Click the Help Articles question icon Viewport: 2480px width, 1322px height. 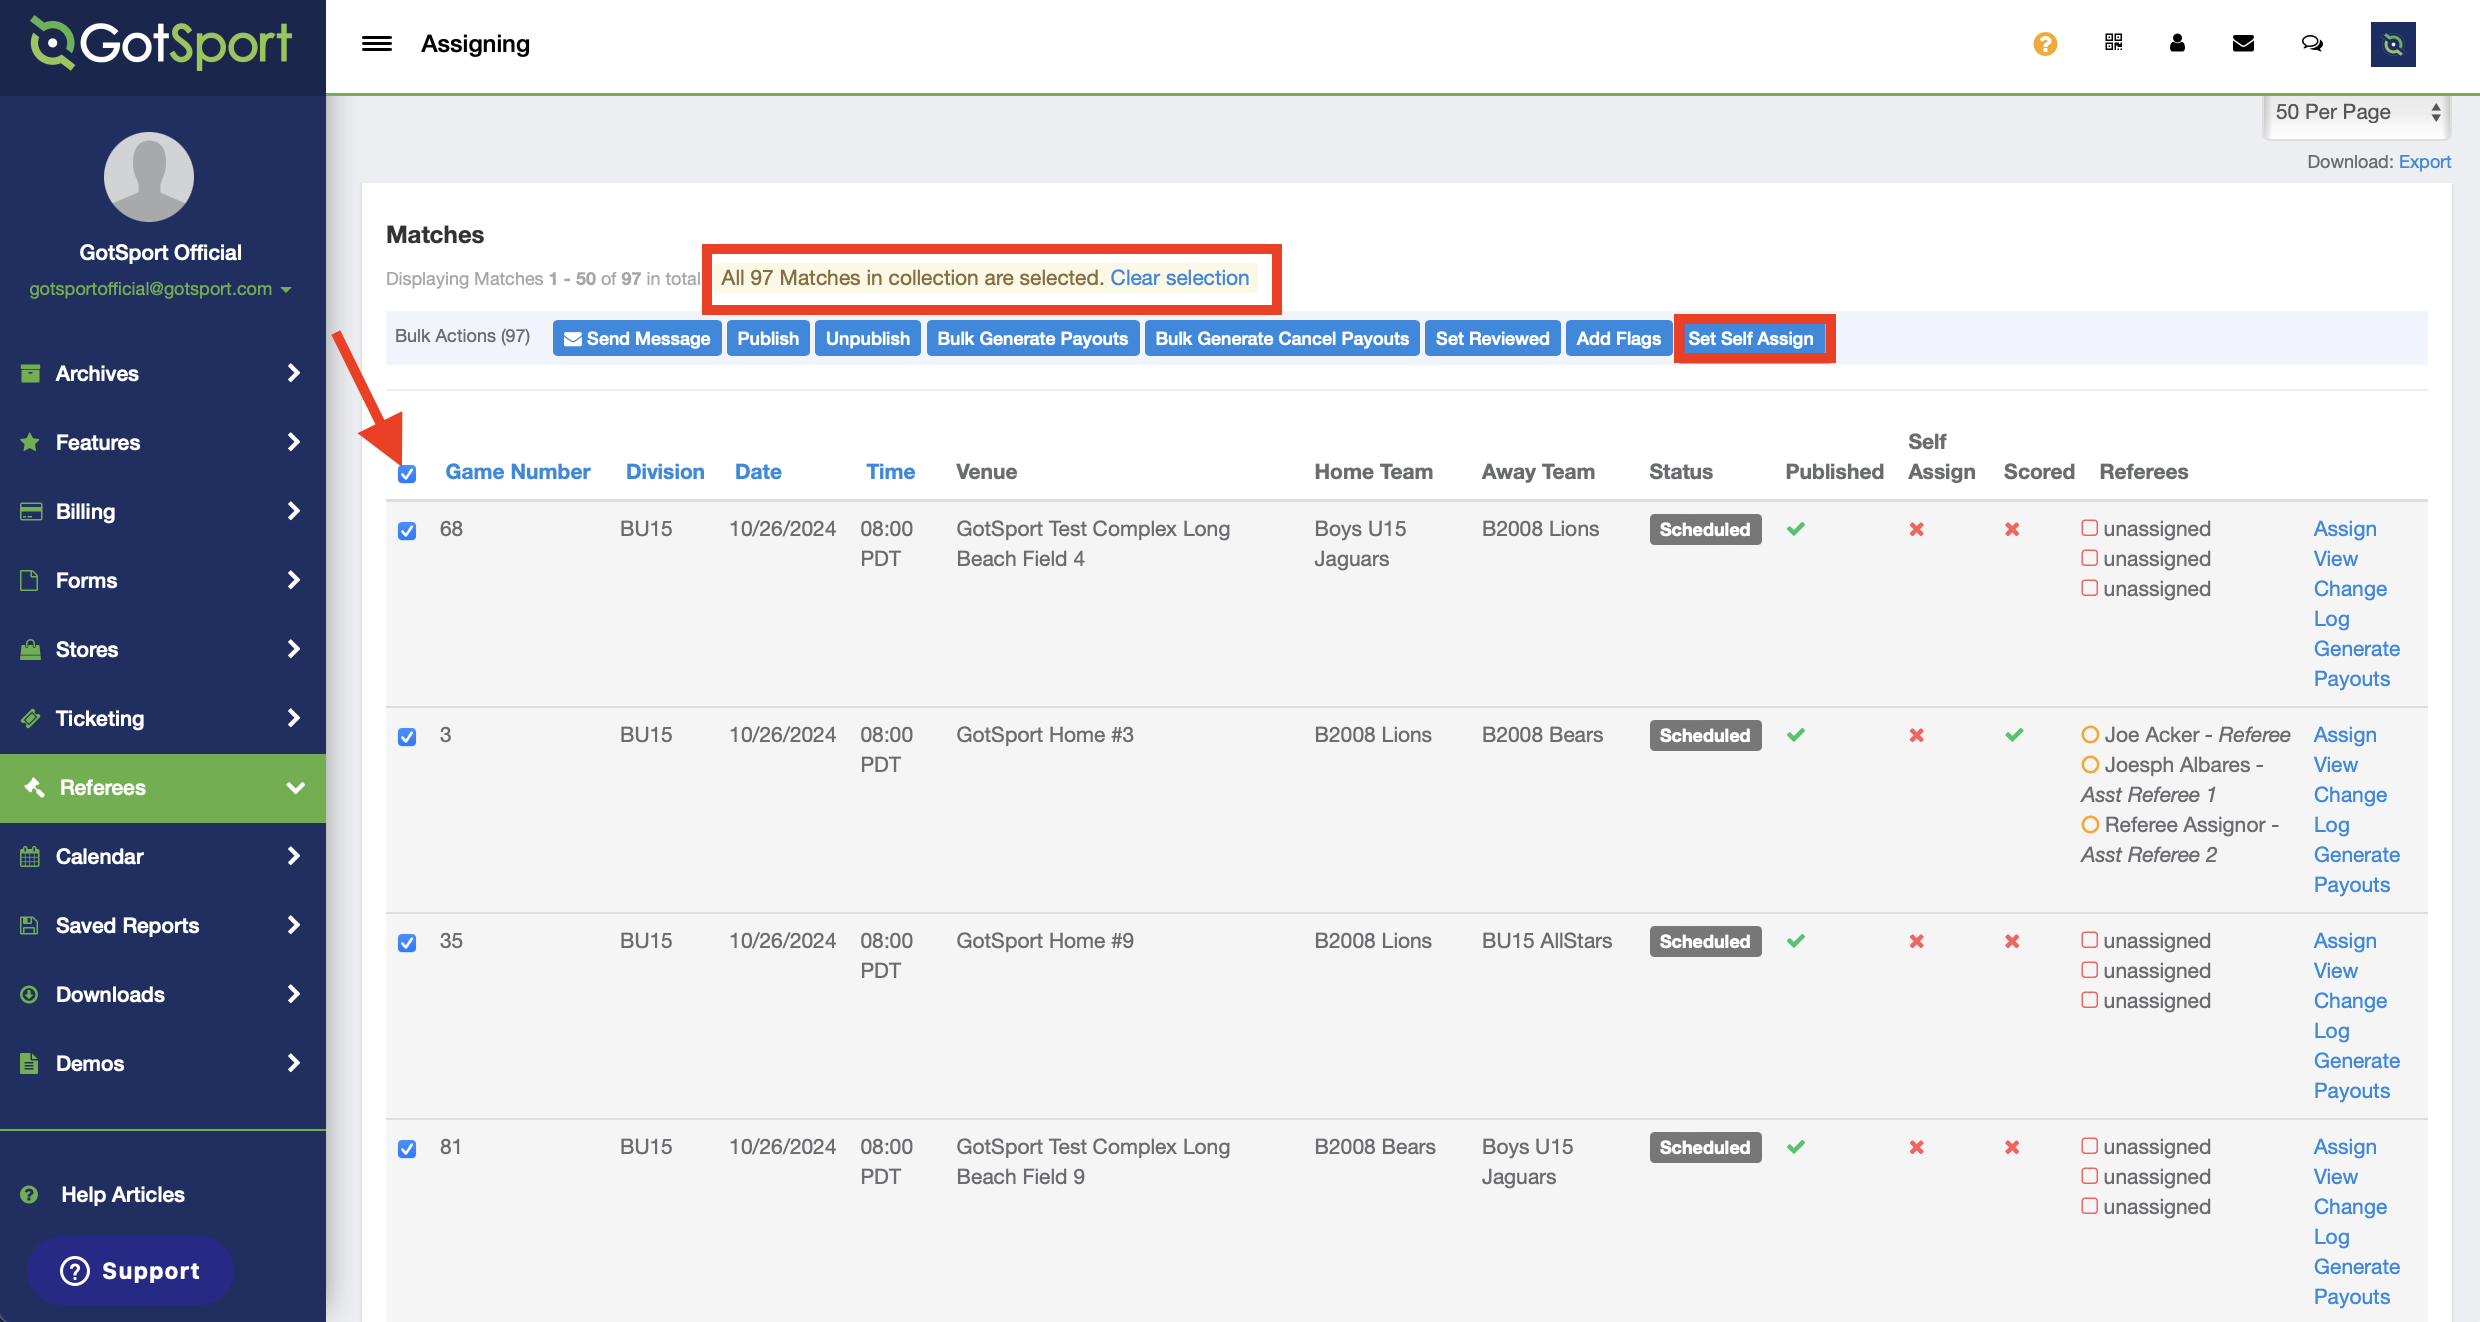tap(29, 1194)
